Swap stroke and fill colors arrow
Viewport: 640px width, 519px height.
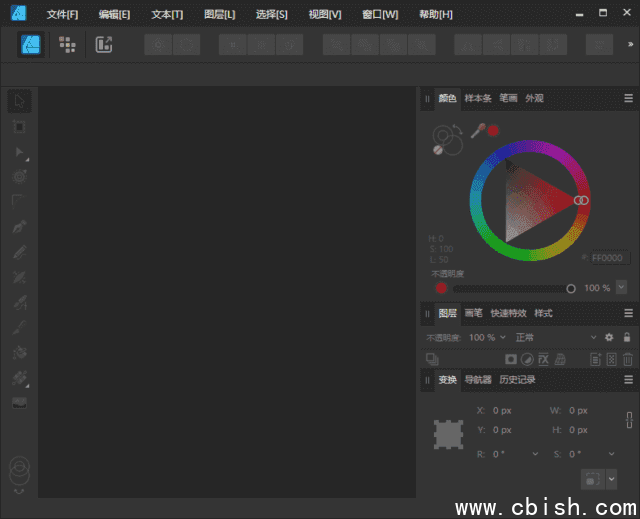pyautogui.click(x=458, y=129)
